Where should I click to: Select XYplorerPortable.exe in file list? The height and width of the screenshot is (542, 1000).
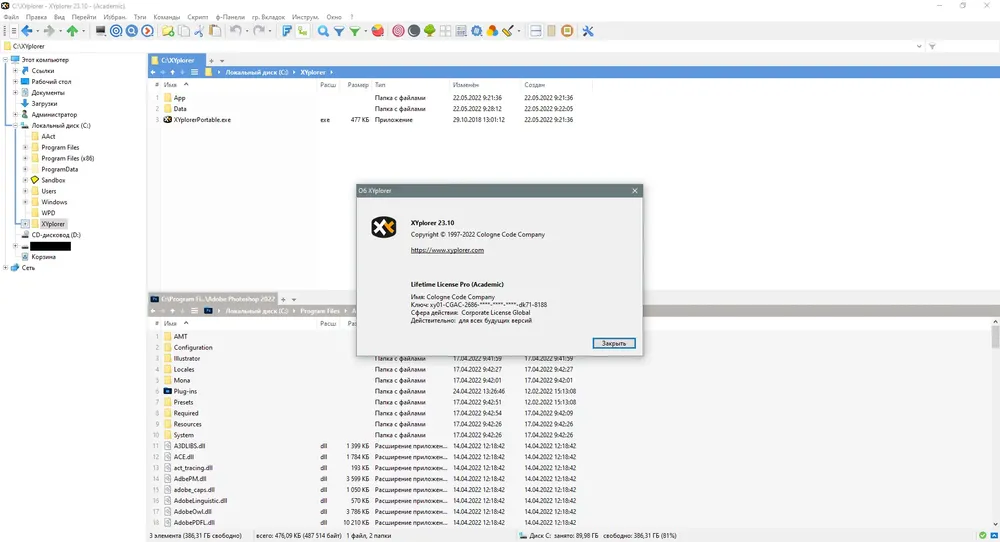click(202, 119)
